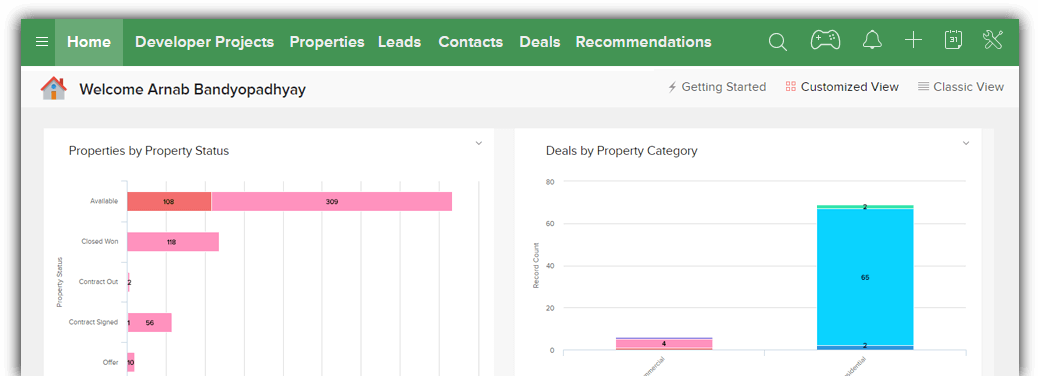Open the hamburger menu icon
This screenshot has height=376, width=1038.
[42, 42]
